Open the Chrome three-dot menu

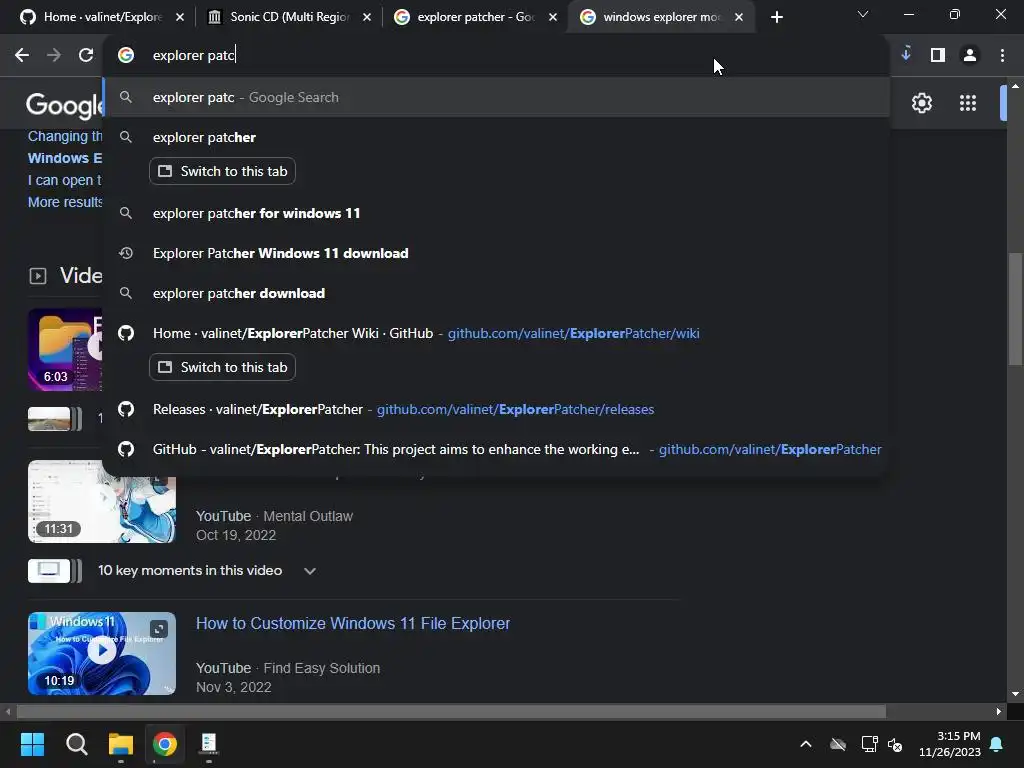click(1002, 56)
